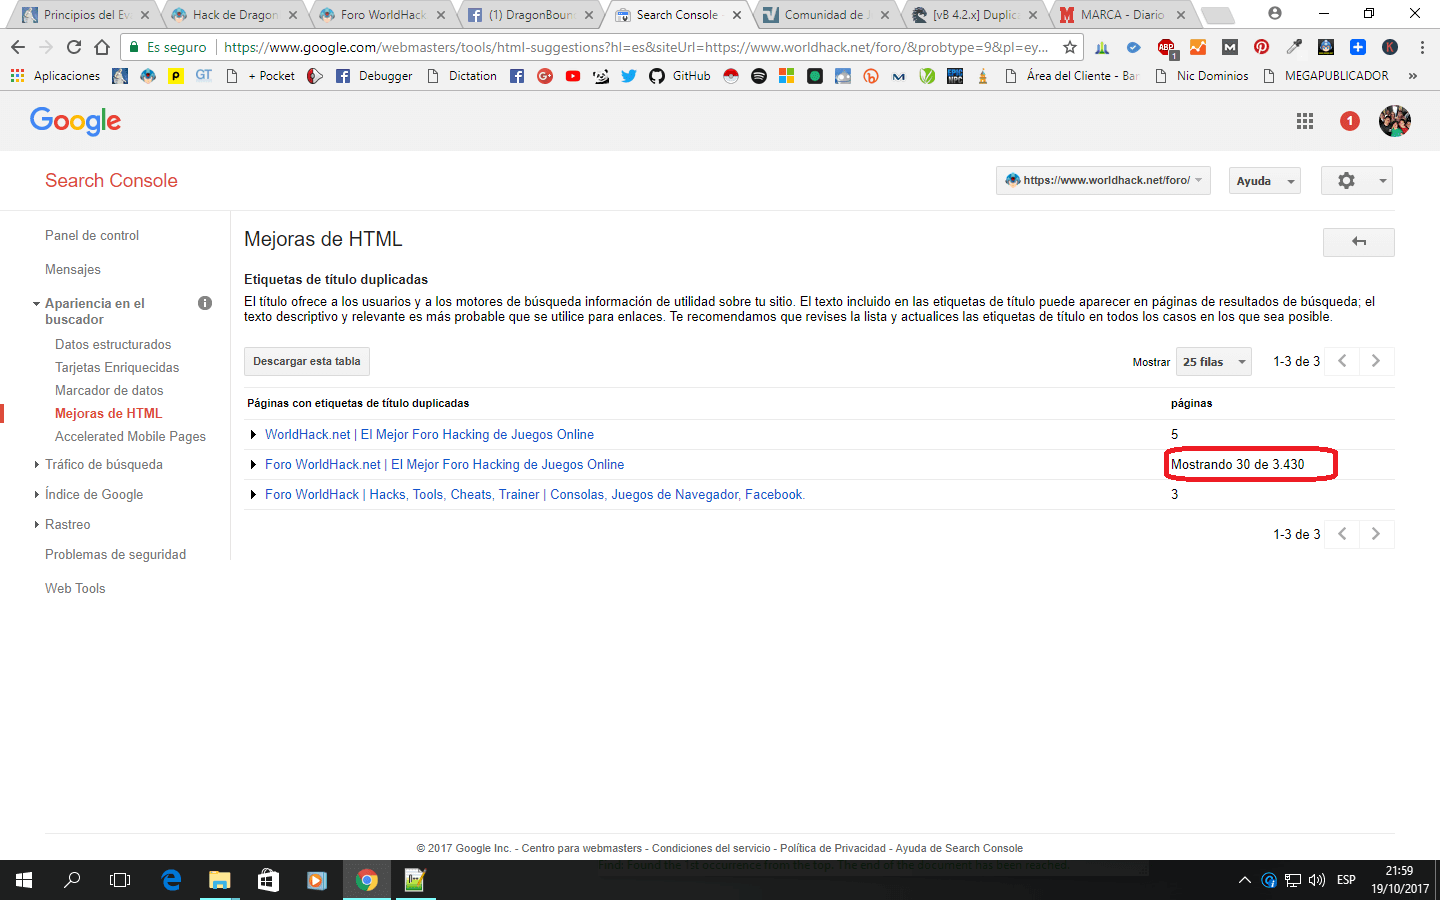Click the Google logo
This screenshot has height=900, width=1440.
pyautogui.click(x=75, y=121)
